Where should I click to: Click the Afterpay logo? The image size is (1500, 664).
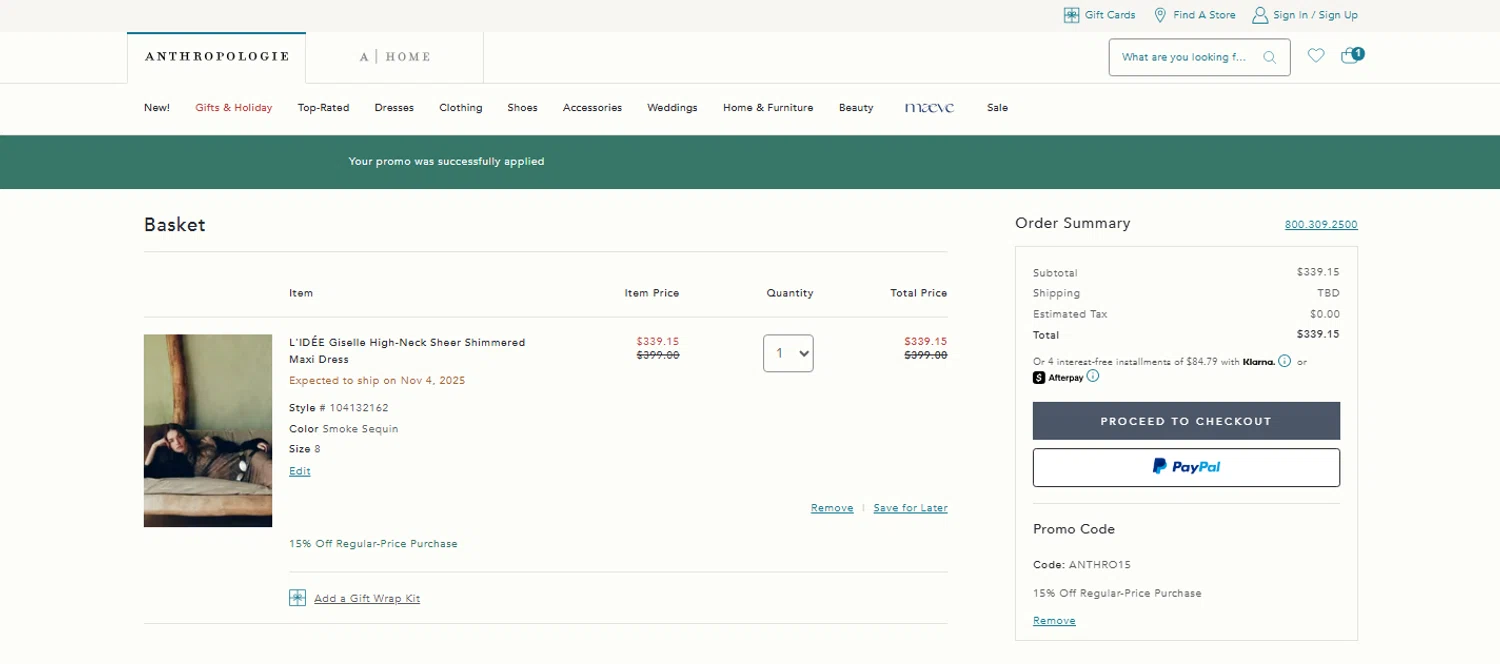pos(1058,377)
